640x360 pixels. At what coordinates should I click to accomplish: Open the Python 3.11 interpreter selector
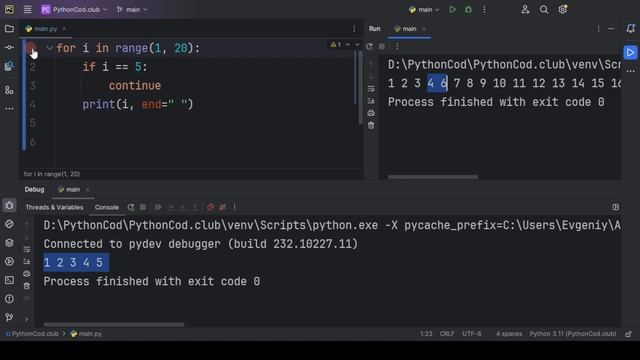(x=573, y=334)
